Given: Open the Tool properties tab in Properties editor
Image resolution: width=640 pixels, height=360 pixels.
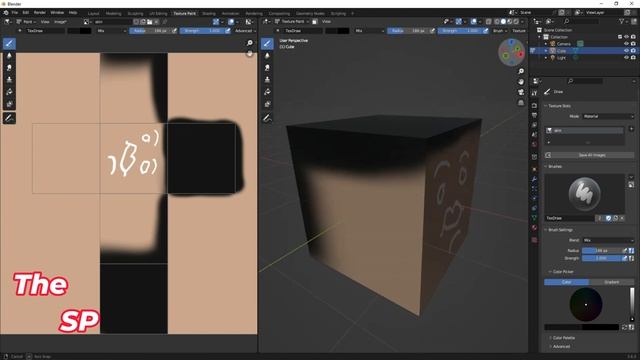Looking at the screenshot, I should click(x=534, y=93).
